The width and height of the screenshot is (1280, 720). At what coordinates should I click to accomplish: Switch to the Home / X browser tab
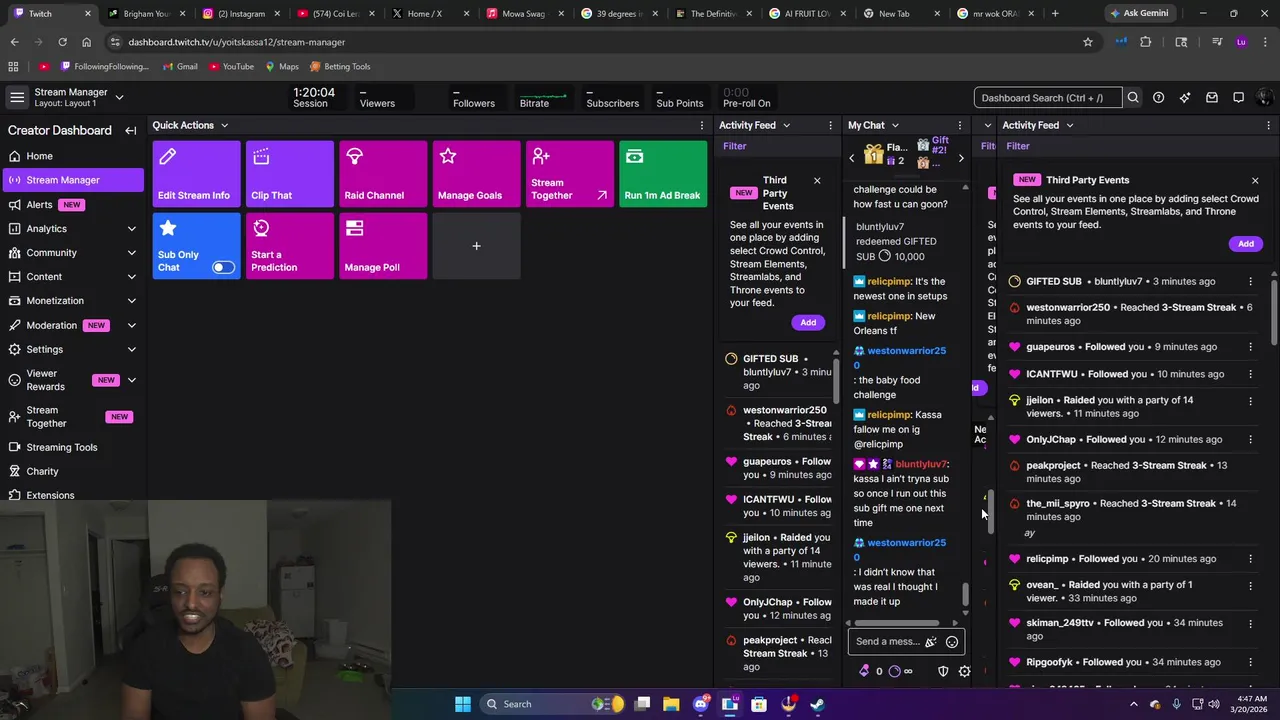click(x=430, y=14)
